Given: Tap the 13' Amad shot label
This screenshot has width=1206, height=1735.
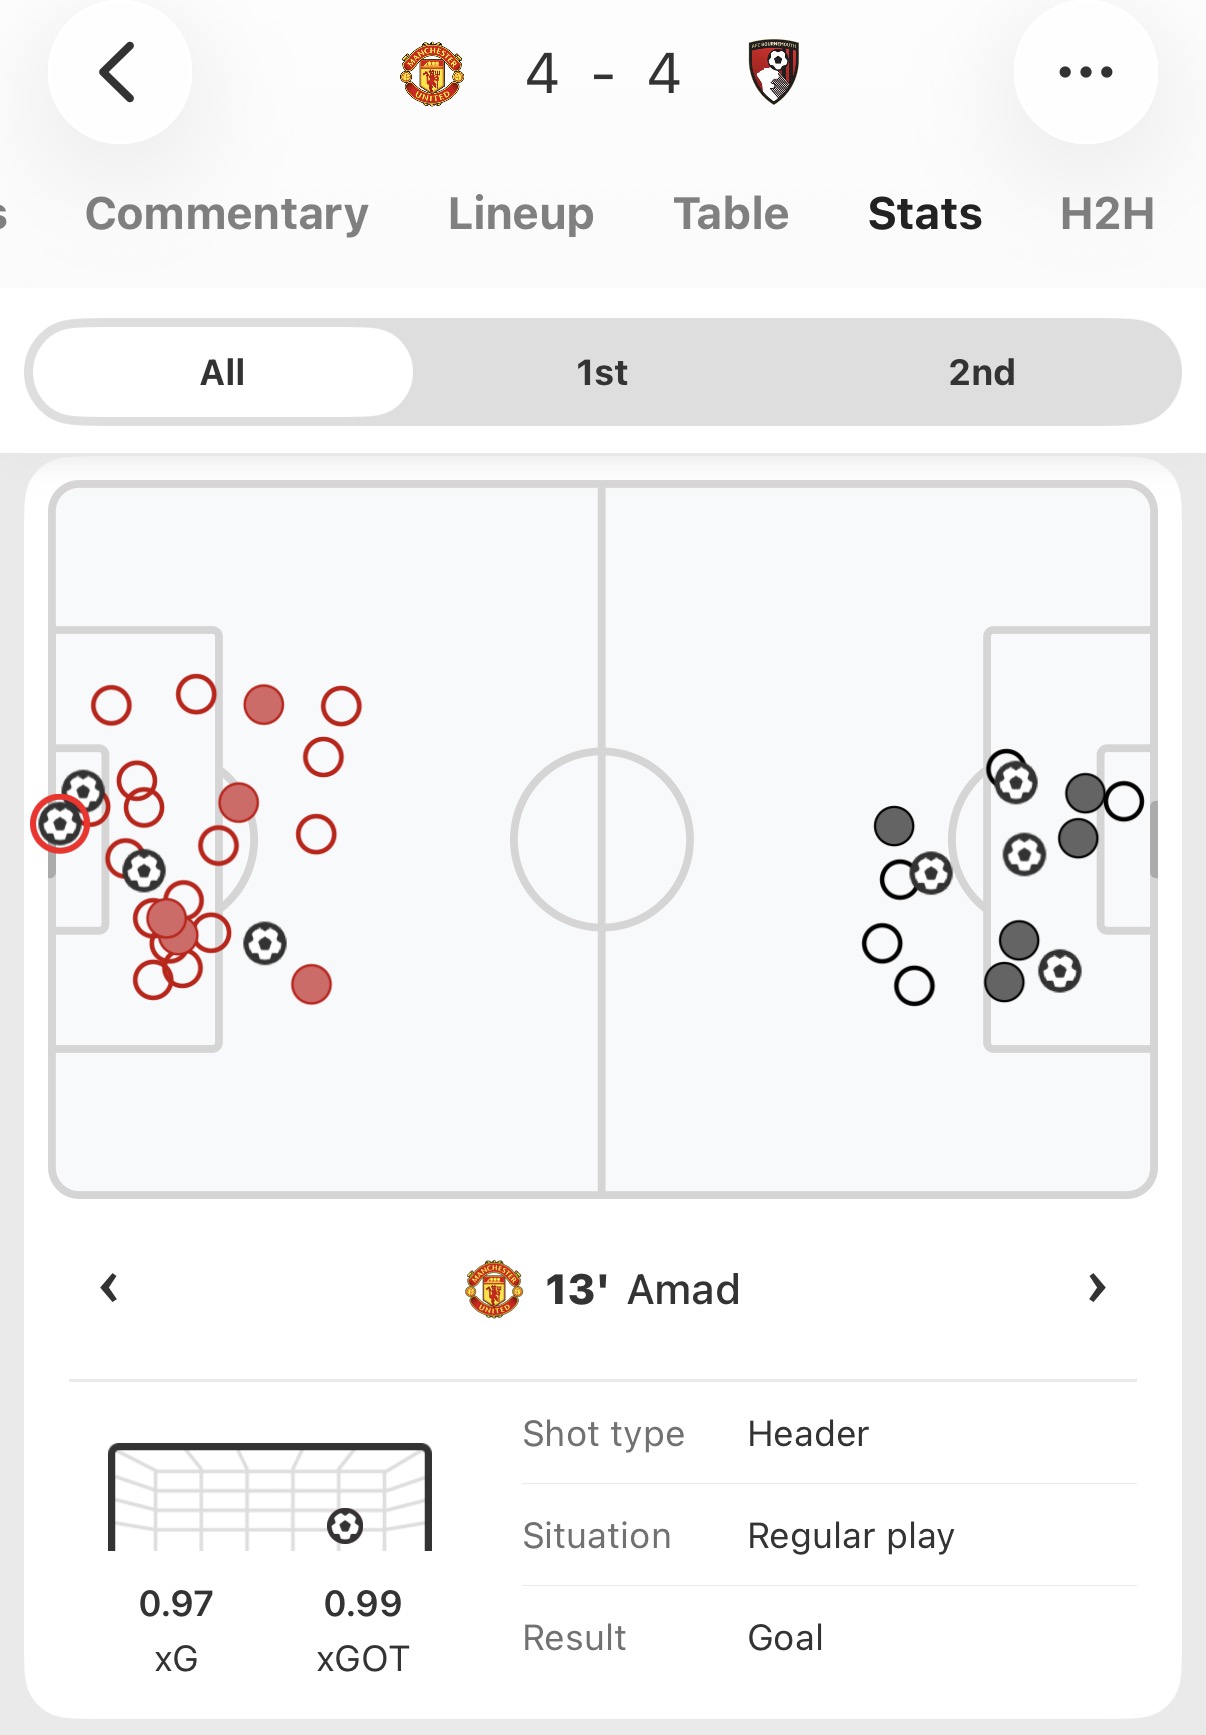Looking at the screenshot, I should pyautogui.click(x=642, y=1290).
